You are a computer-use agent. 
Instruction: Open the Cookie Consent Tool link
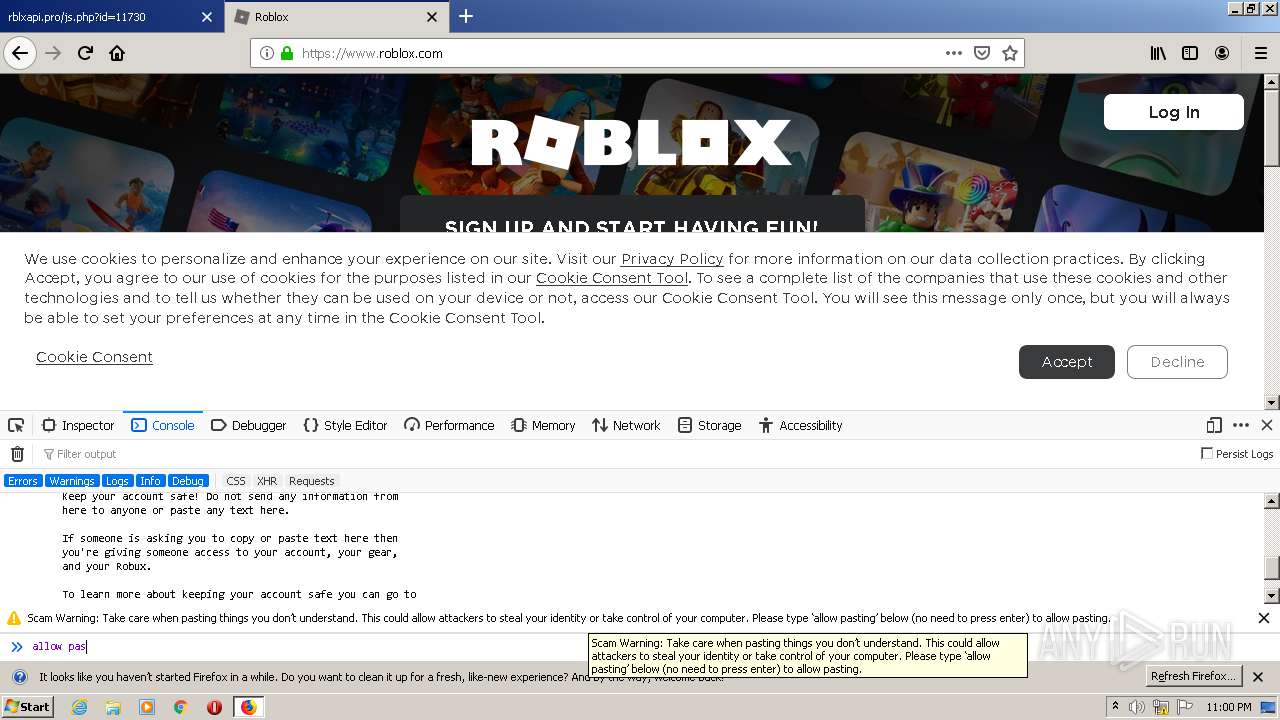(x=612, y=279)
